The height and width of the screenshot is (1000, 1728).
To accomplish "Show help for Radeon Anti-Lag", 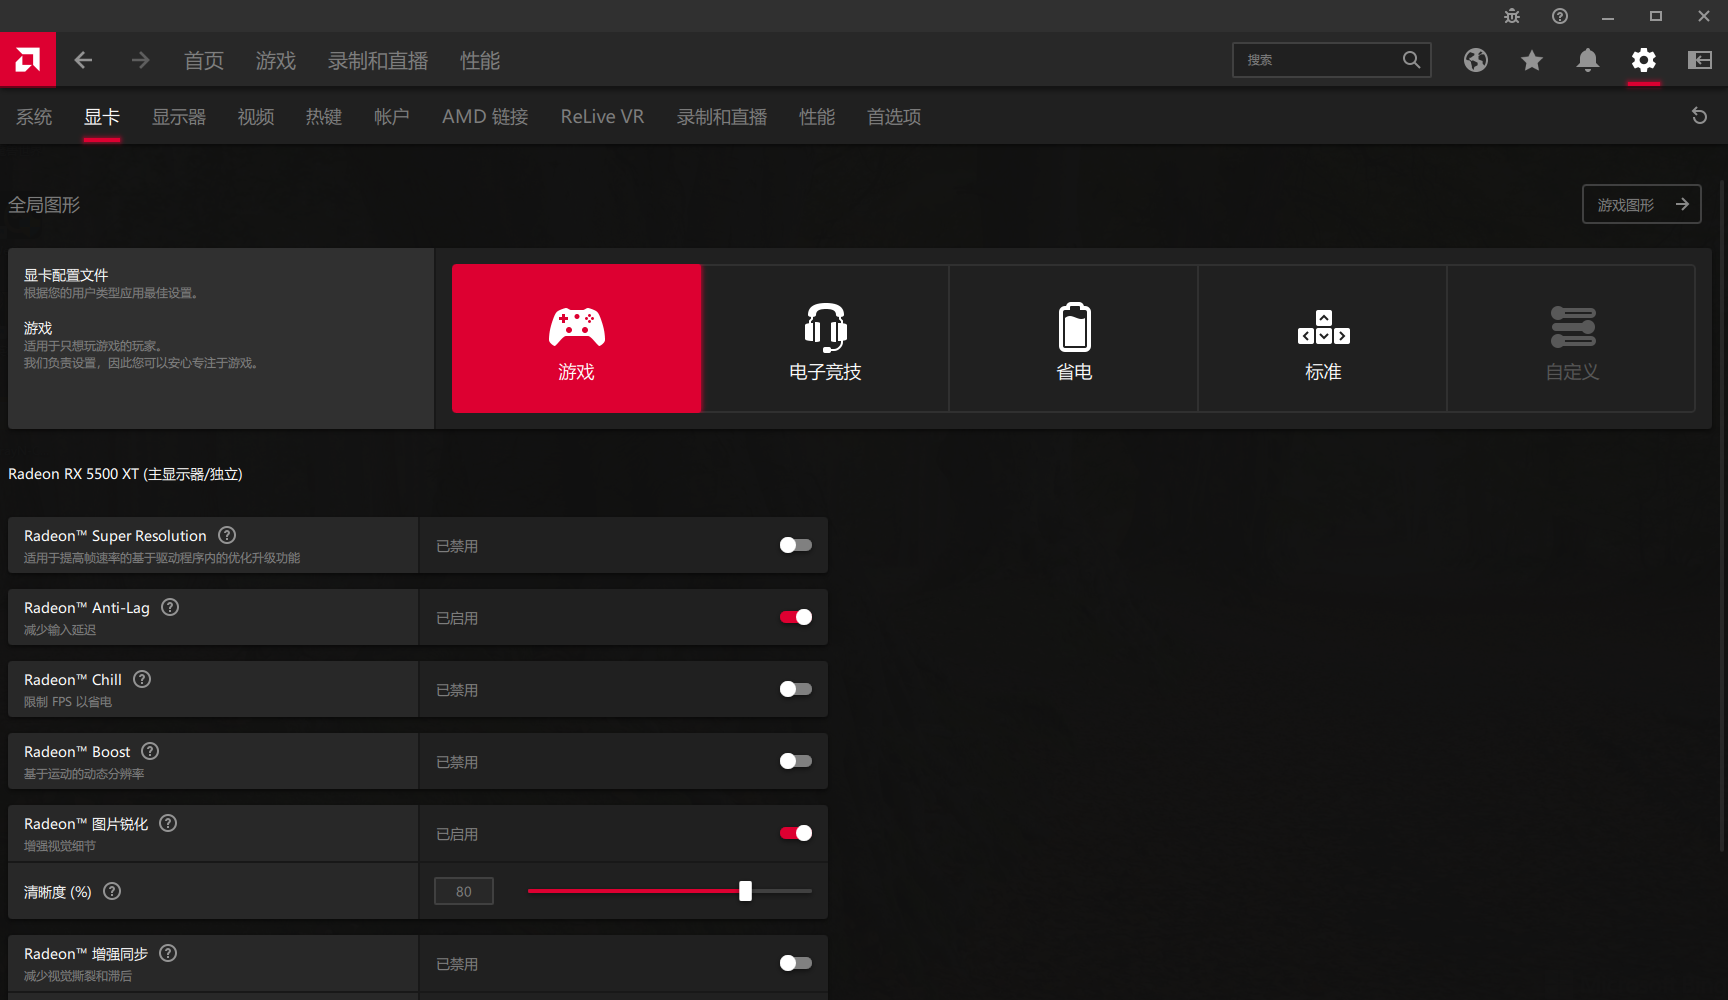I will point(170,607).
